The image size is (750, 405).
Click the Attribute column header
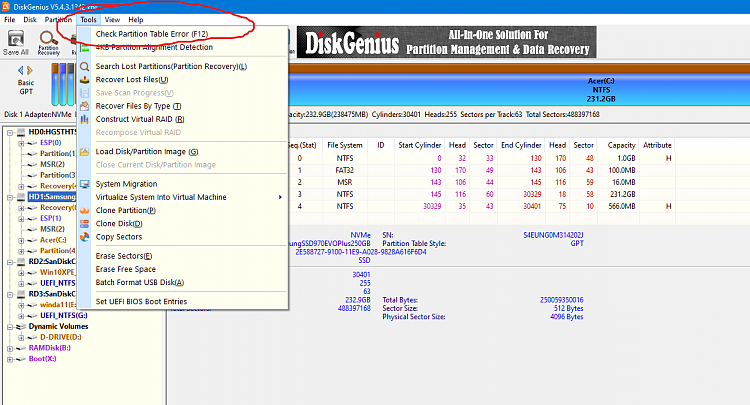[657, 145]
